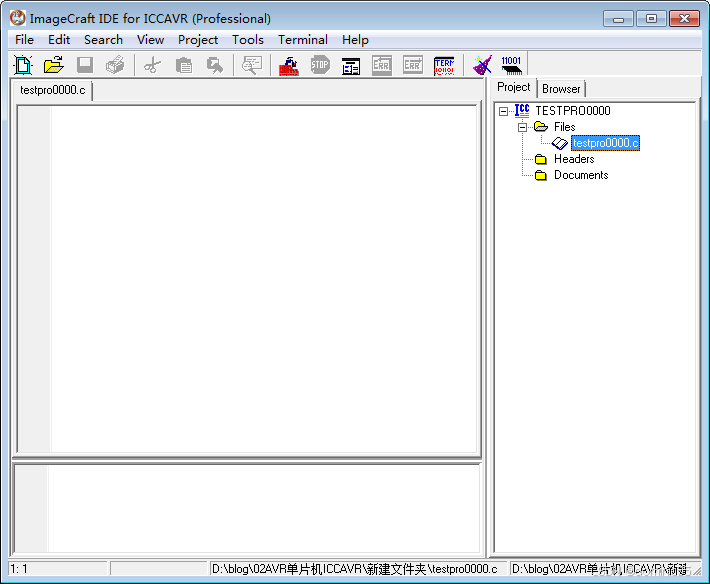Collapse the TESTPRO0000 project node
The height and width of the screenshot is (584, 710).
503,111
